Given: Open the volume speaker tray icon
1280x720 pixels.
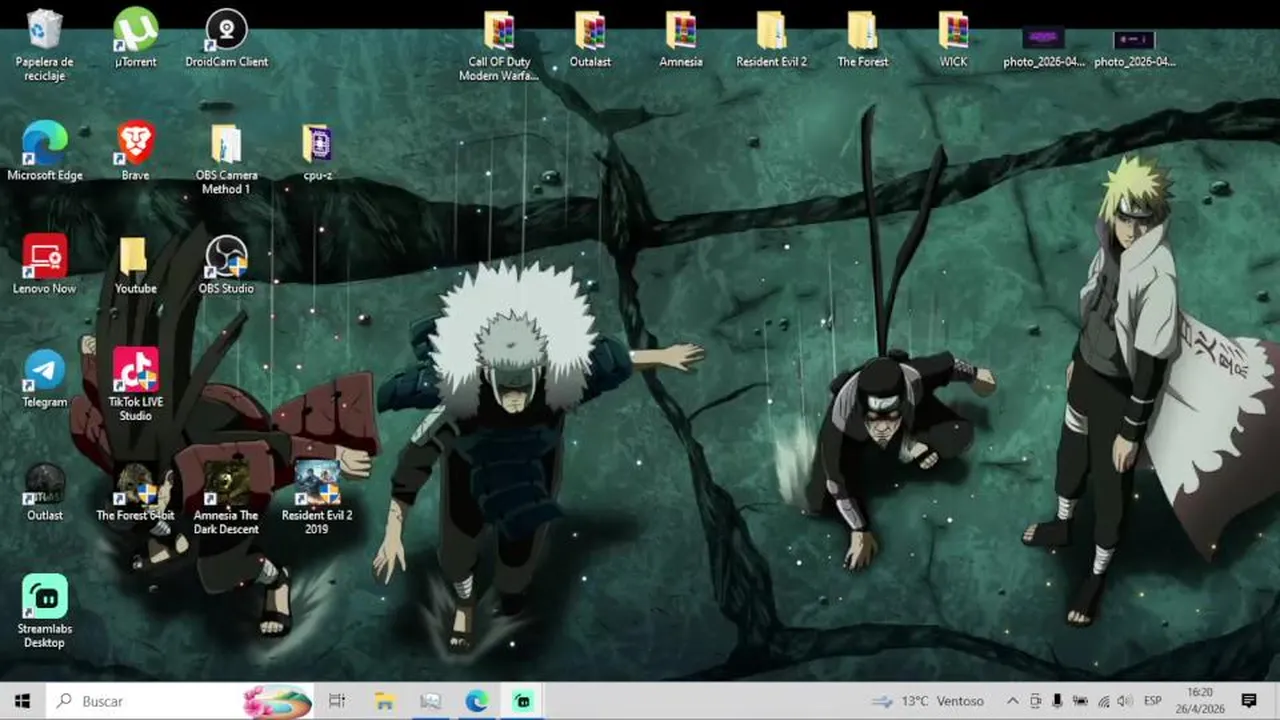Looking at the screenshot, I should [x=1125, y=701].
